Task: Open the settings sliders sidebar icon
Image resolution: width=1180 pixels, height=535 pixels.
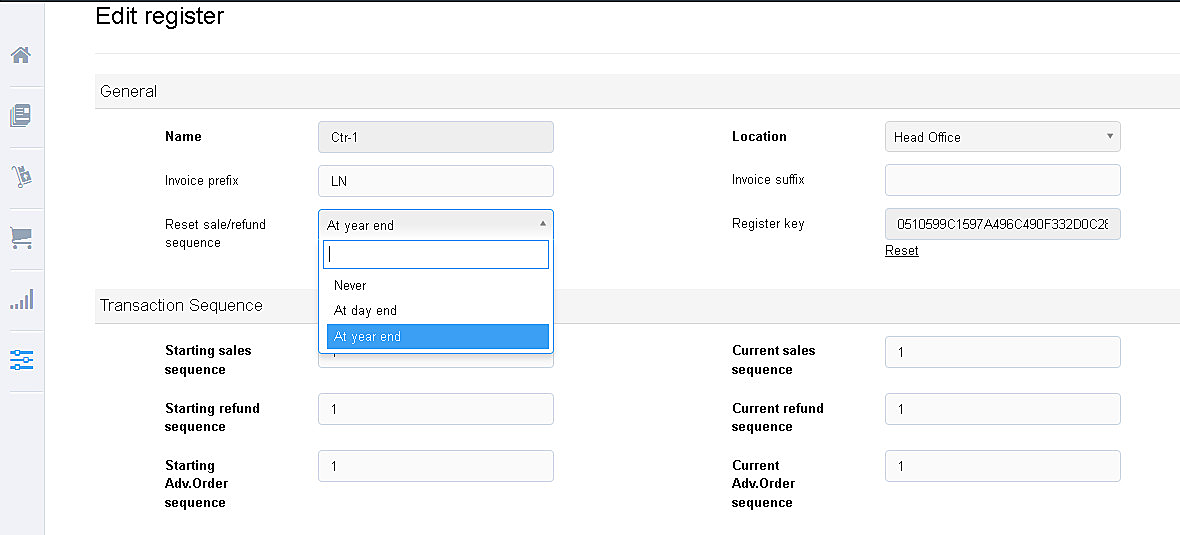Action: point(21,360)
